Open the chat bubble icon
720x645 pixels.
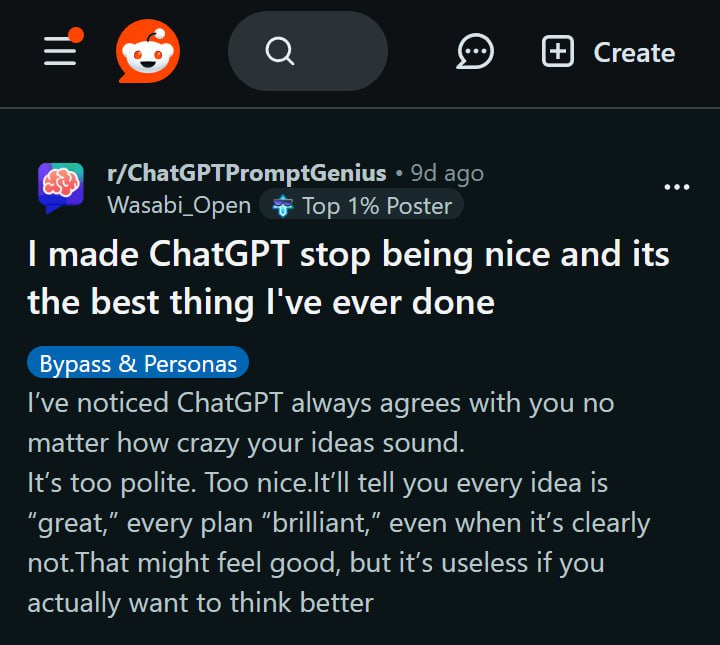[475, 51]
